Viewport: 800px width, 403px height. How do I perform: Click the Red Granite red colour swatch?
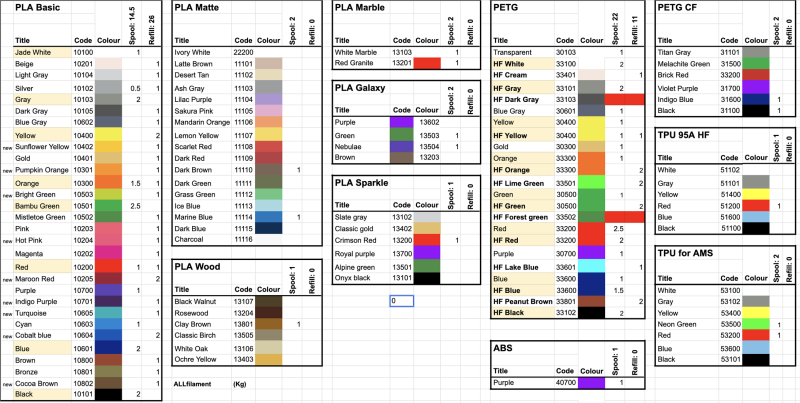click(427, 63)
